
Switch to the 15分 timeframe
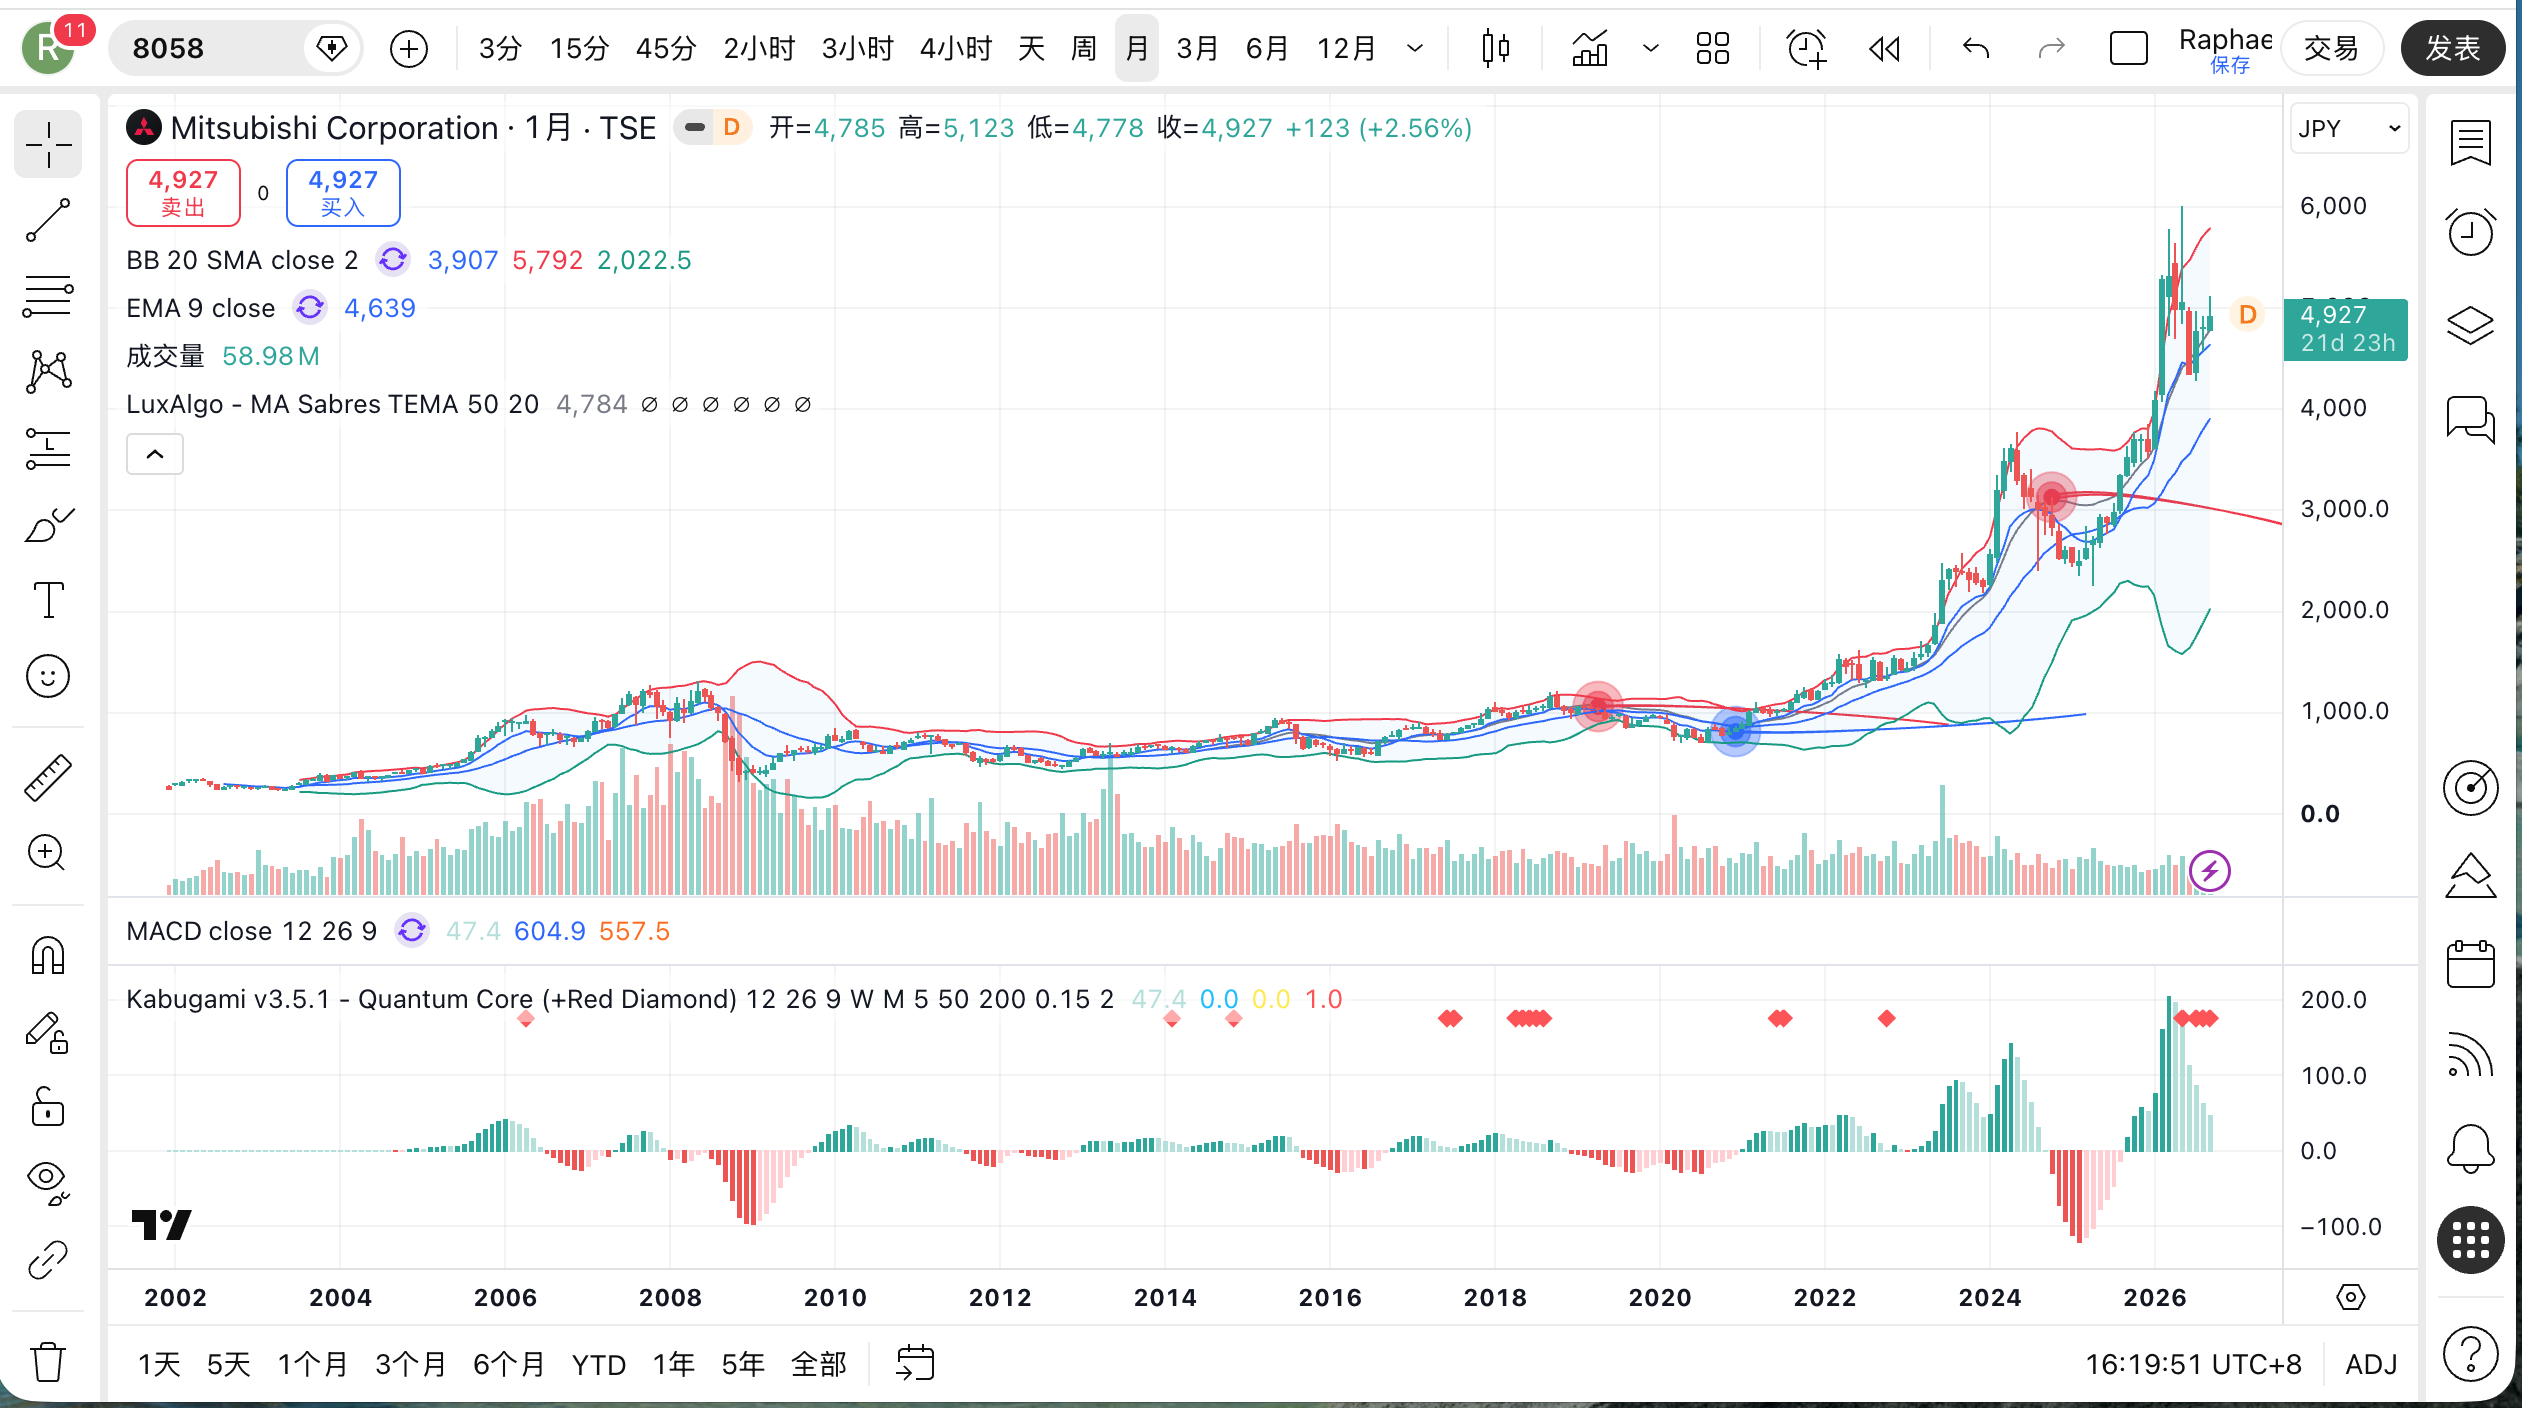tap(579, 48)
